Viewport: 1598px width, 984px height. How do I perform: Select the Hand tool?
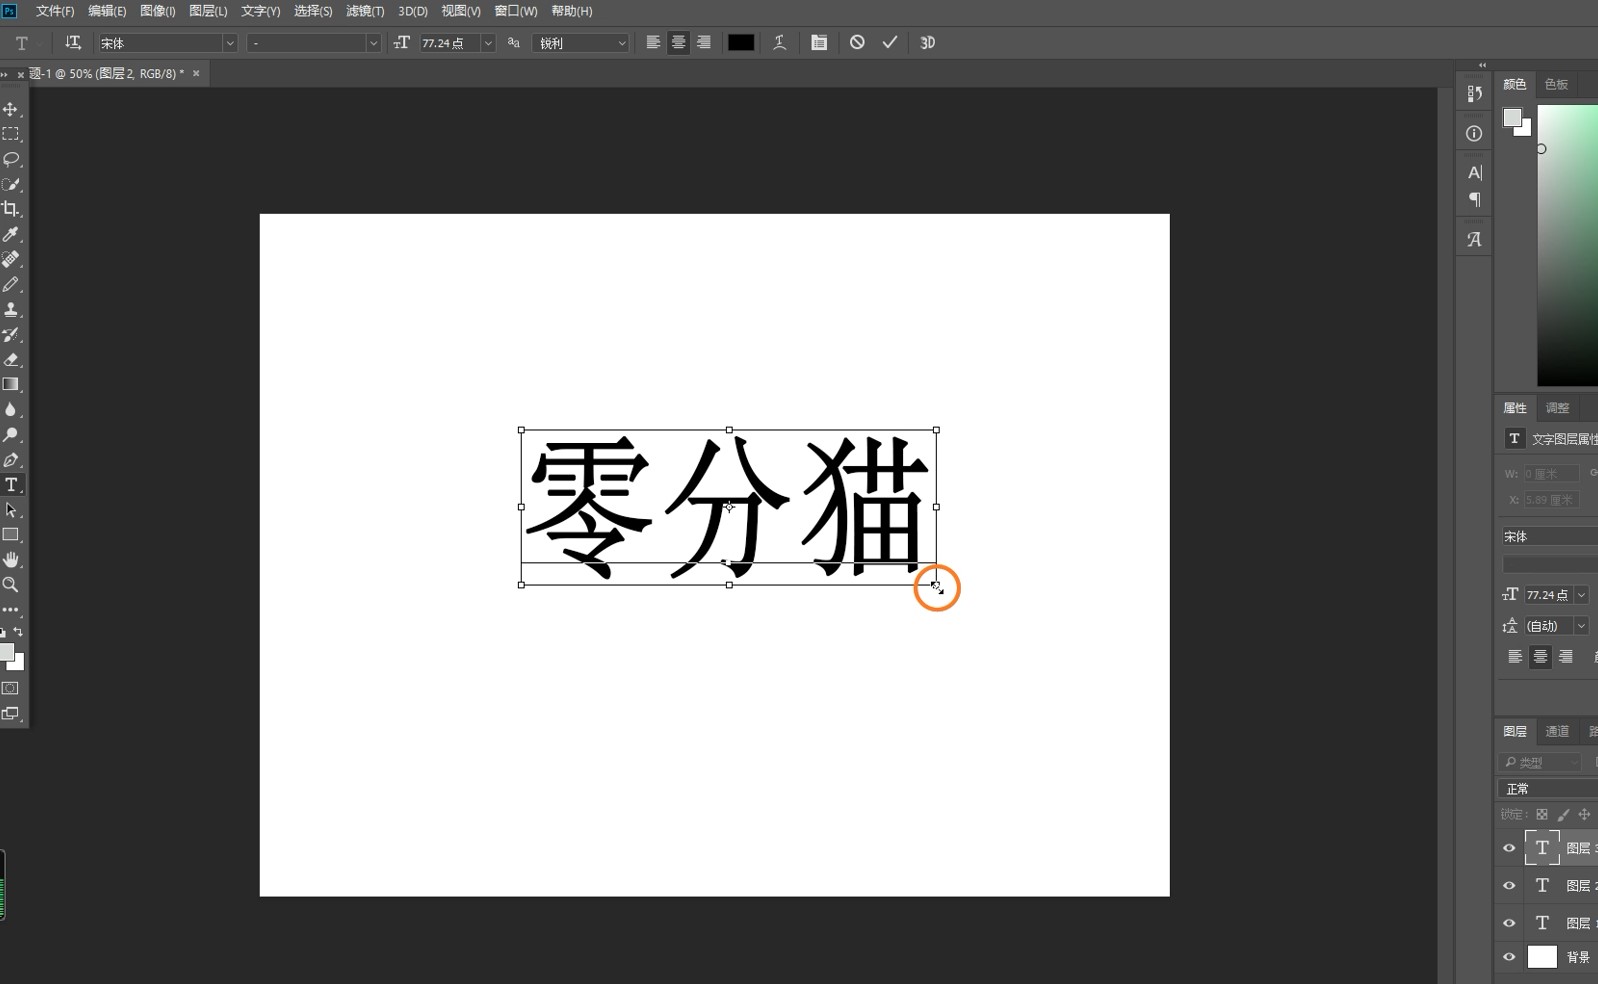(11, 560)
